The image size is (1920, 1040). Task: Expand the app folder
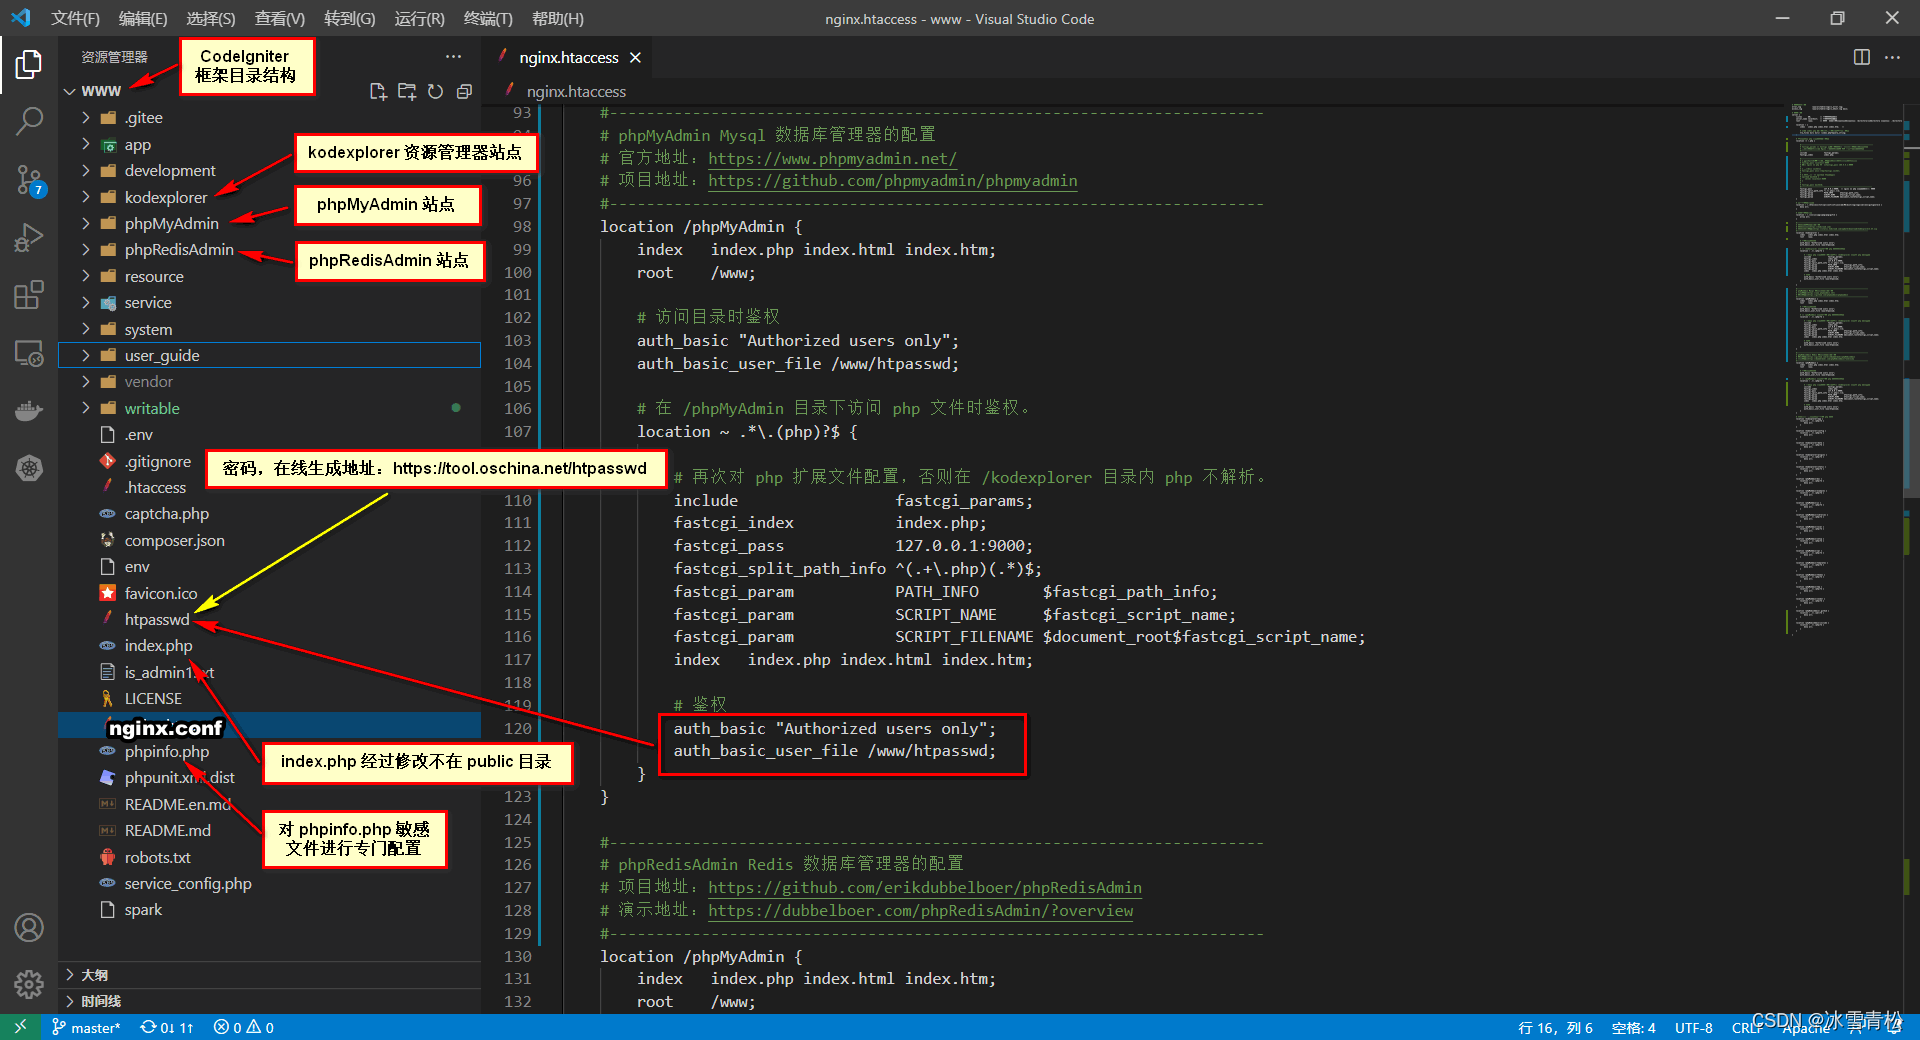pos(86,144)
